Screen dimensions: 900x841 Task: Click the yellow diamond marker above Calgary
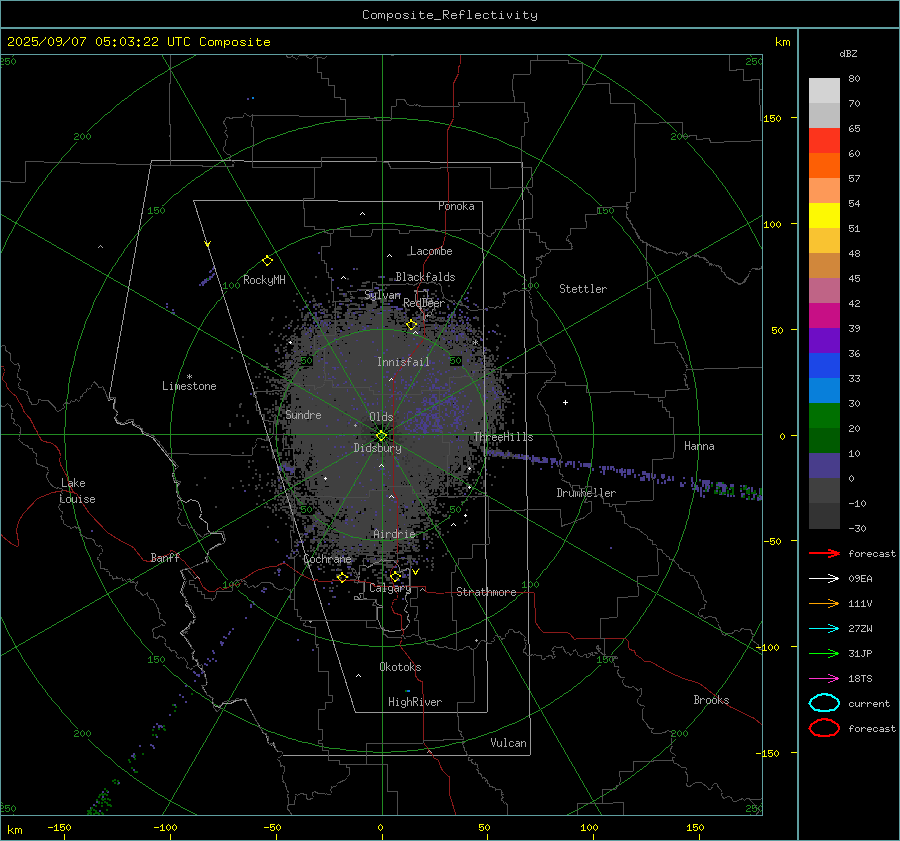pos(395,576)
